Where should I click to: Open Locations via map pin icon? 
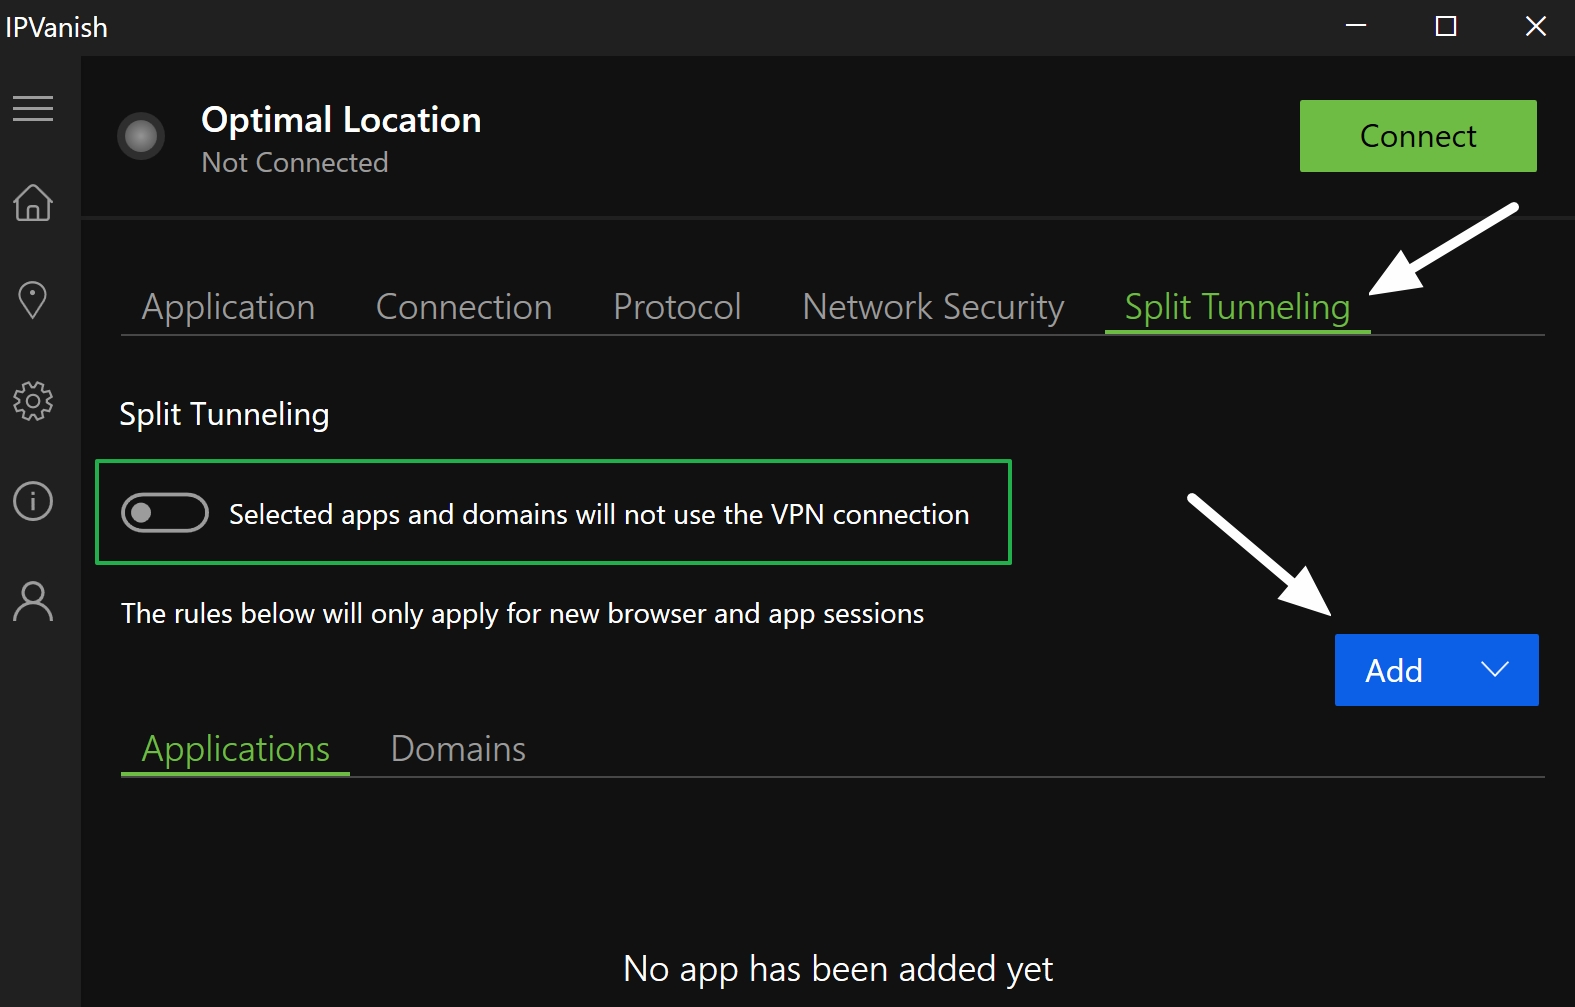pos(33,300)
